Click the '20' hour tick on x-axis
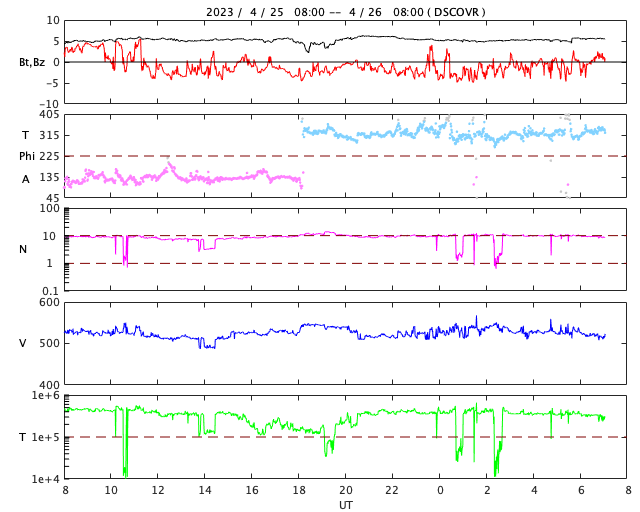 346,490
